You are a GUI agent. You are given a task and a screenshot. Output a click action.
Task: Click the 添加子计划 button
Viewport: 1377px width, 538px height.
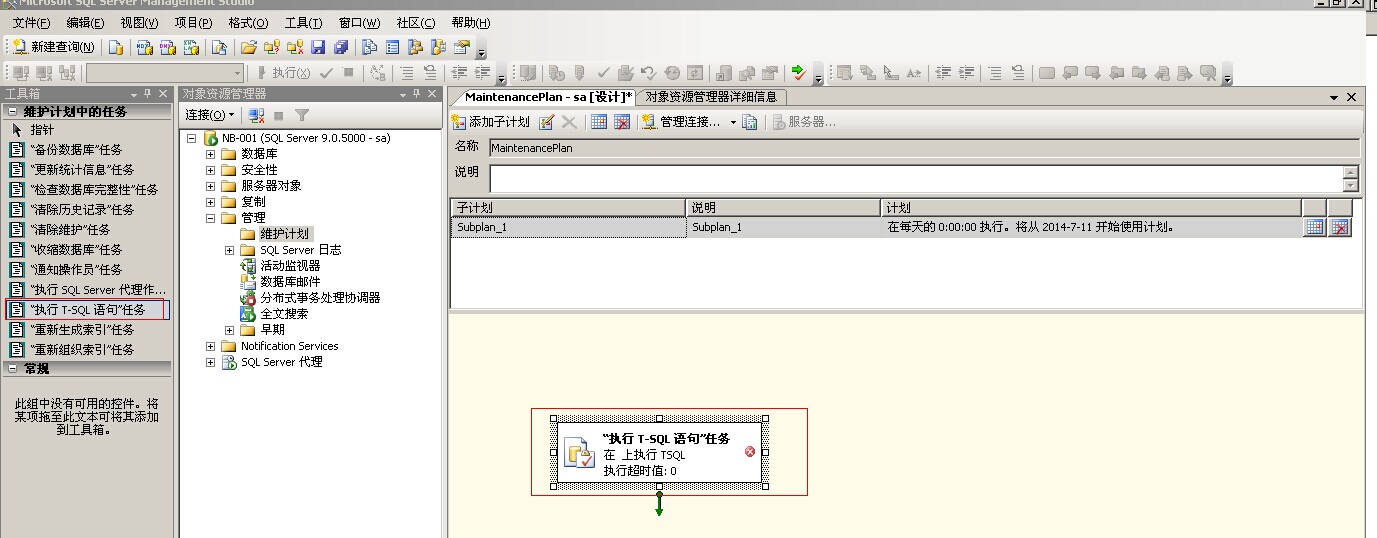(490, 122)
